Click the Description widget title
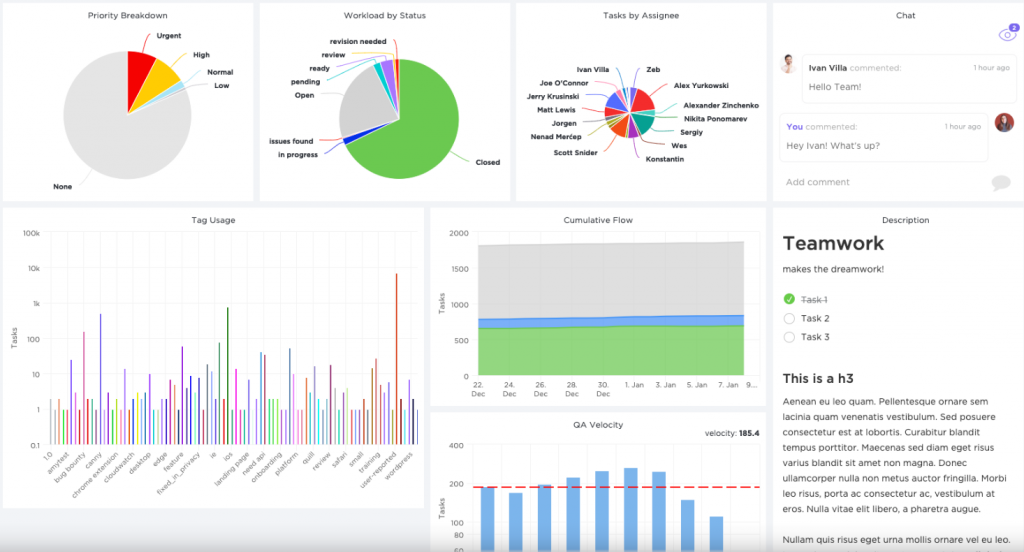This screenshot has width=1024, height=552. 905,220
